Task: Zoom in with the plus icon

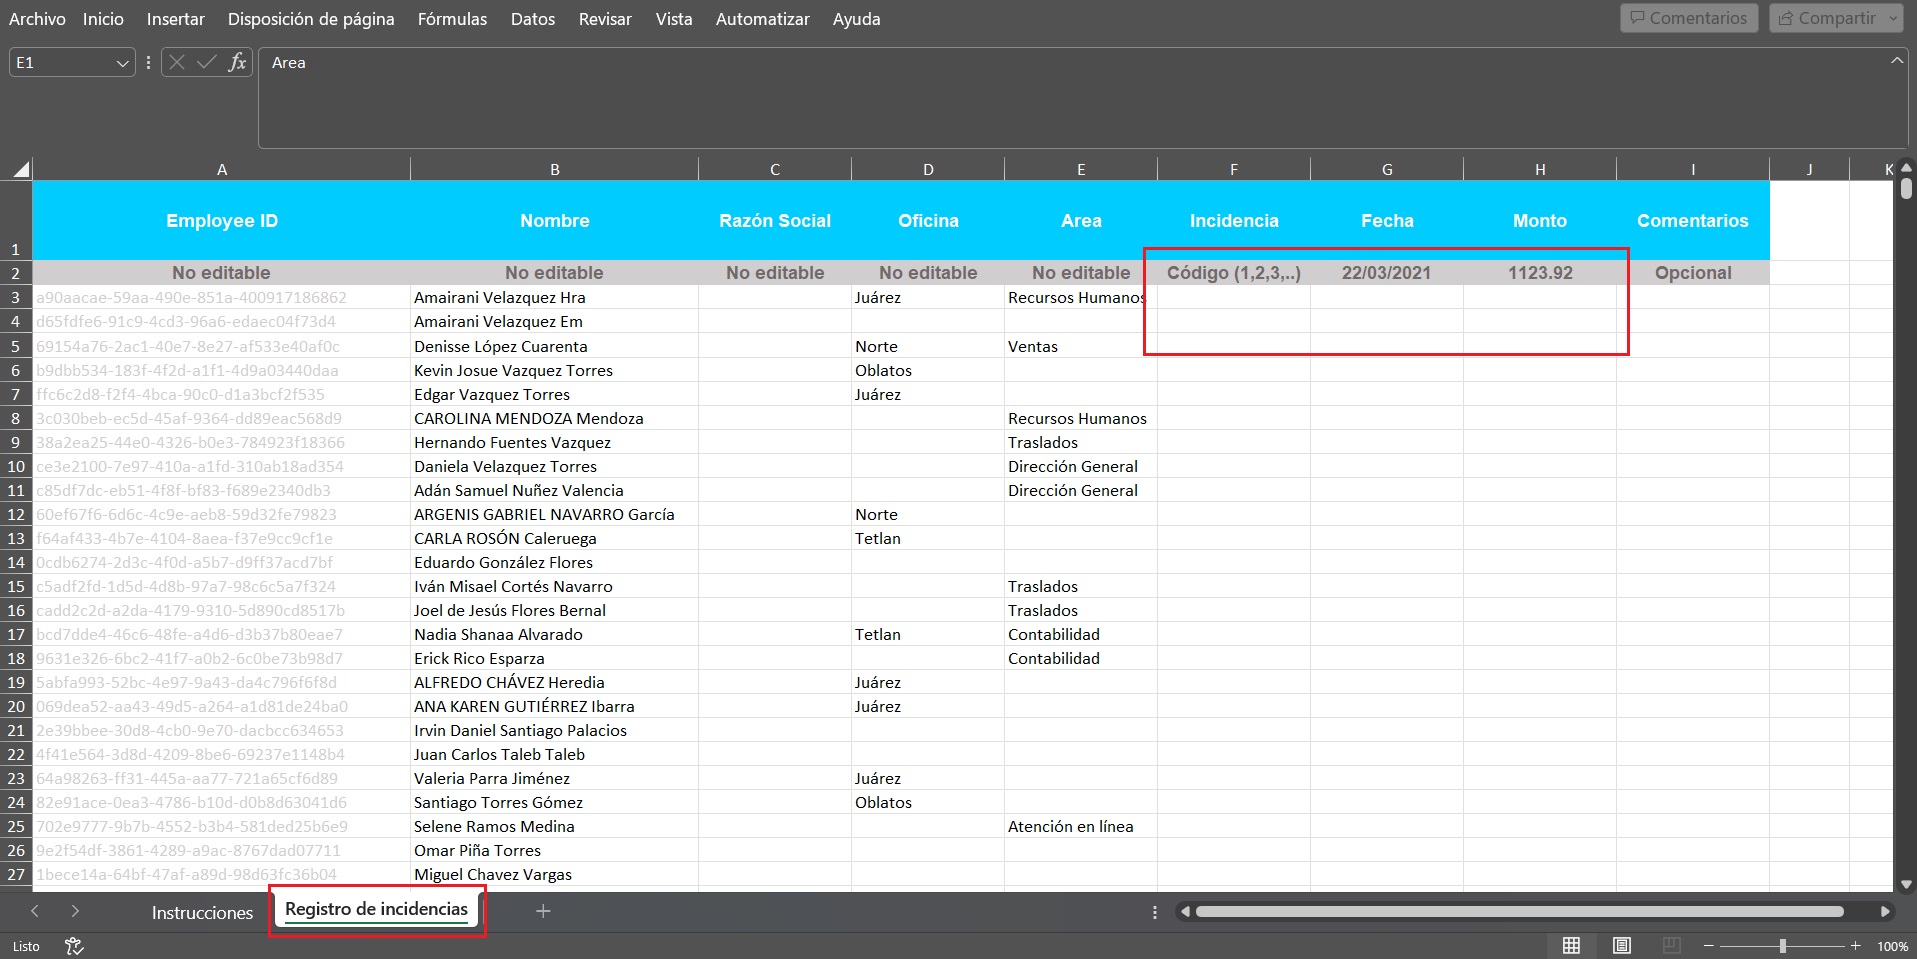Action: (1856, 946)
